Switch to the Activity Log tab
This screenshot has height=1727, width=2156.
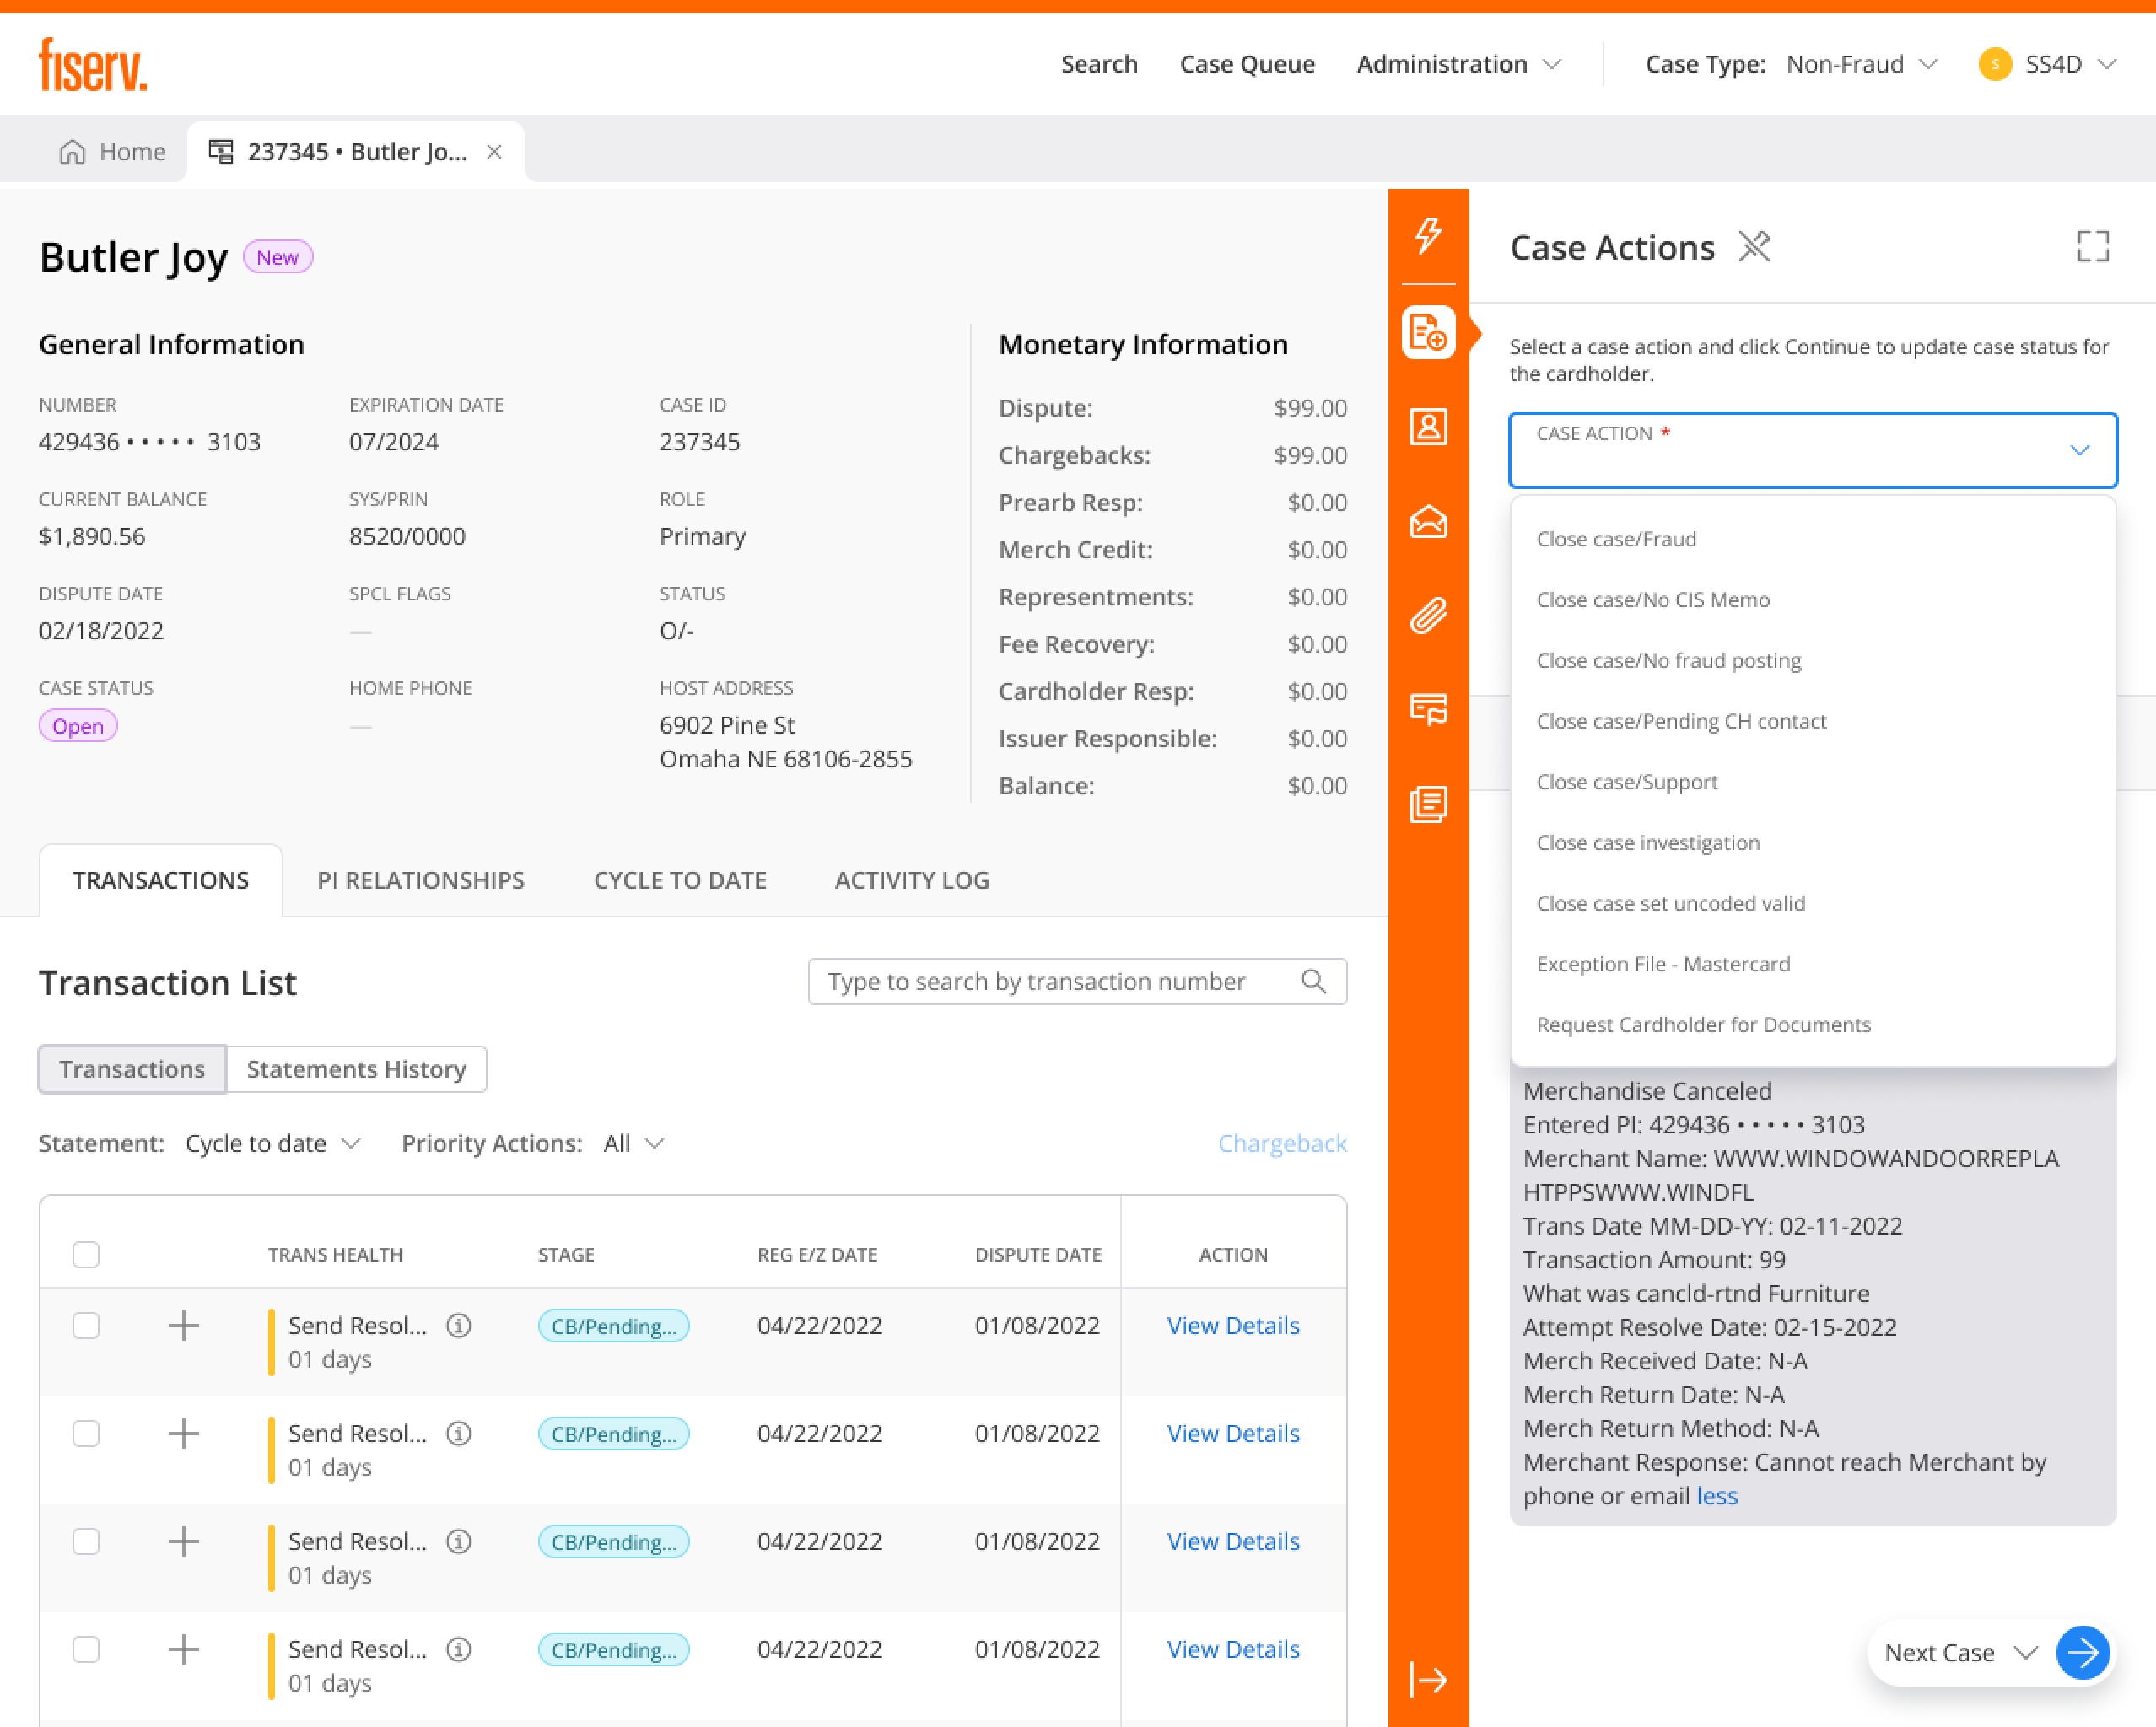click(911, 880)
